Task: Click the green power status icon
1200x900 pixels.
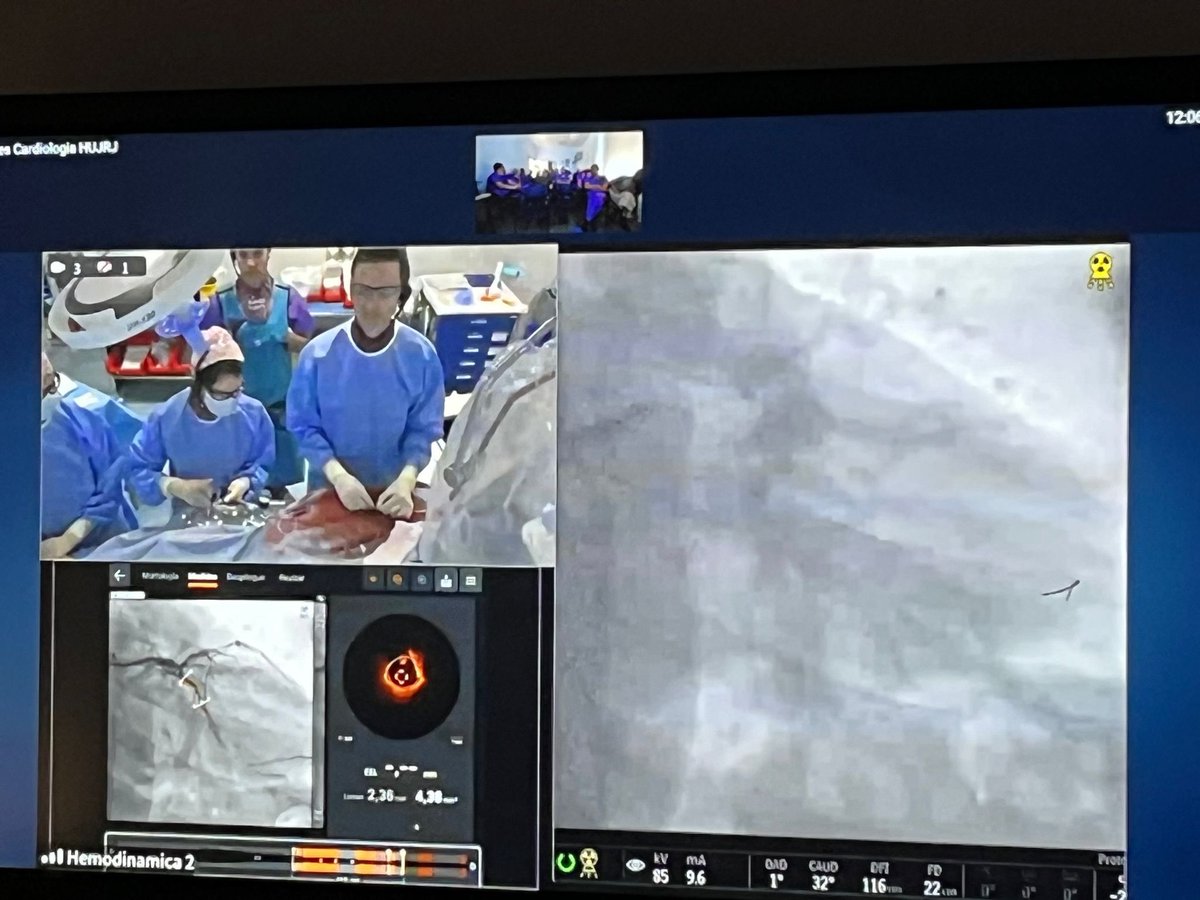Action: click(566, 861)
